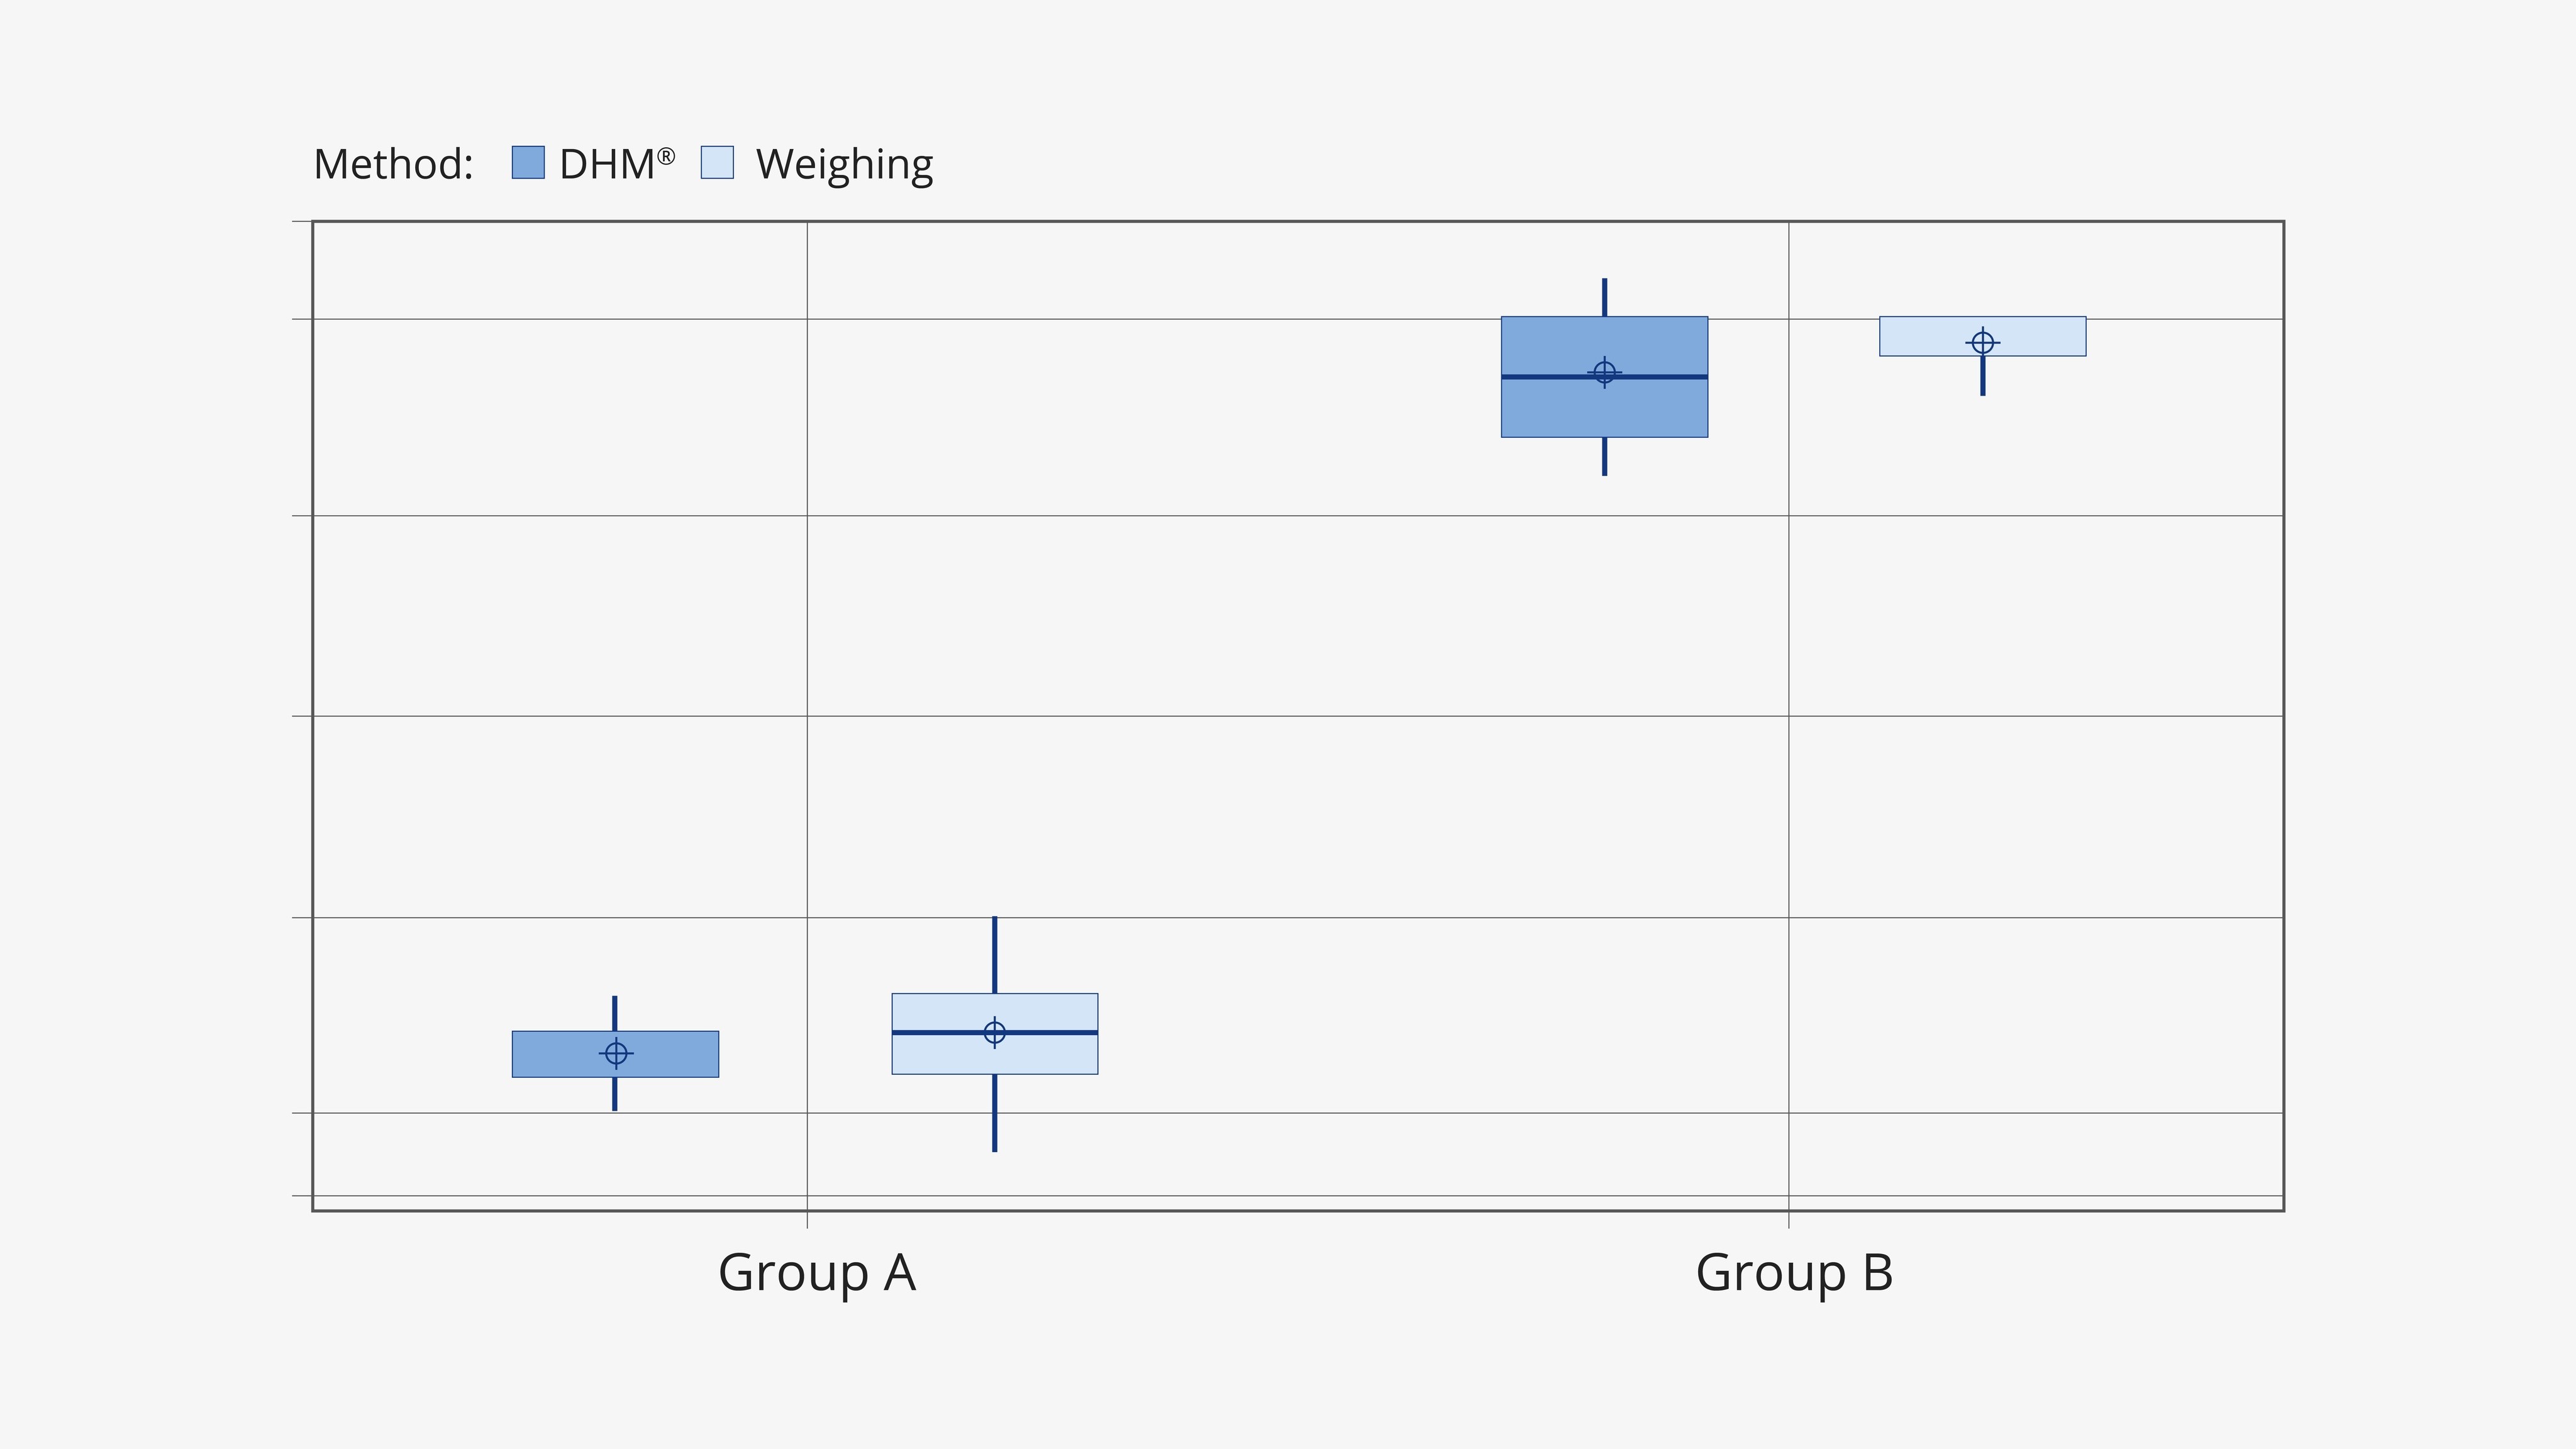The image size is (2576, 1449).
Task: Click the Weighing legend color swatch
Action: click(717, 163)
